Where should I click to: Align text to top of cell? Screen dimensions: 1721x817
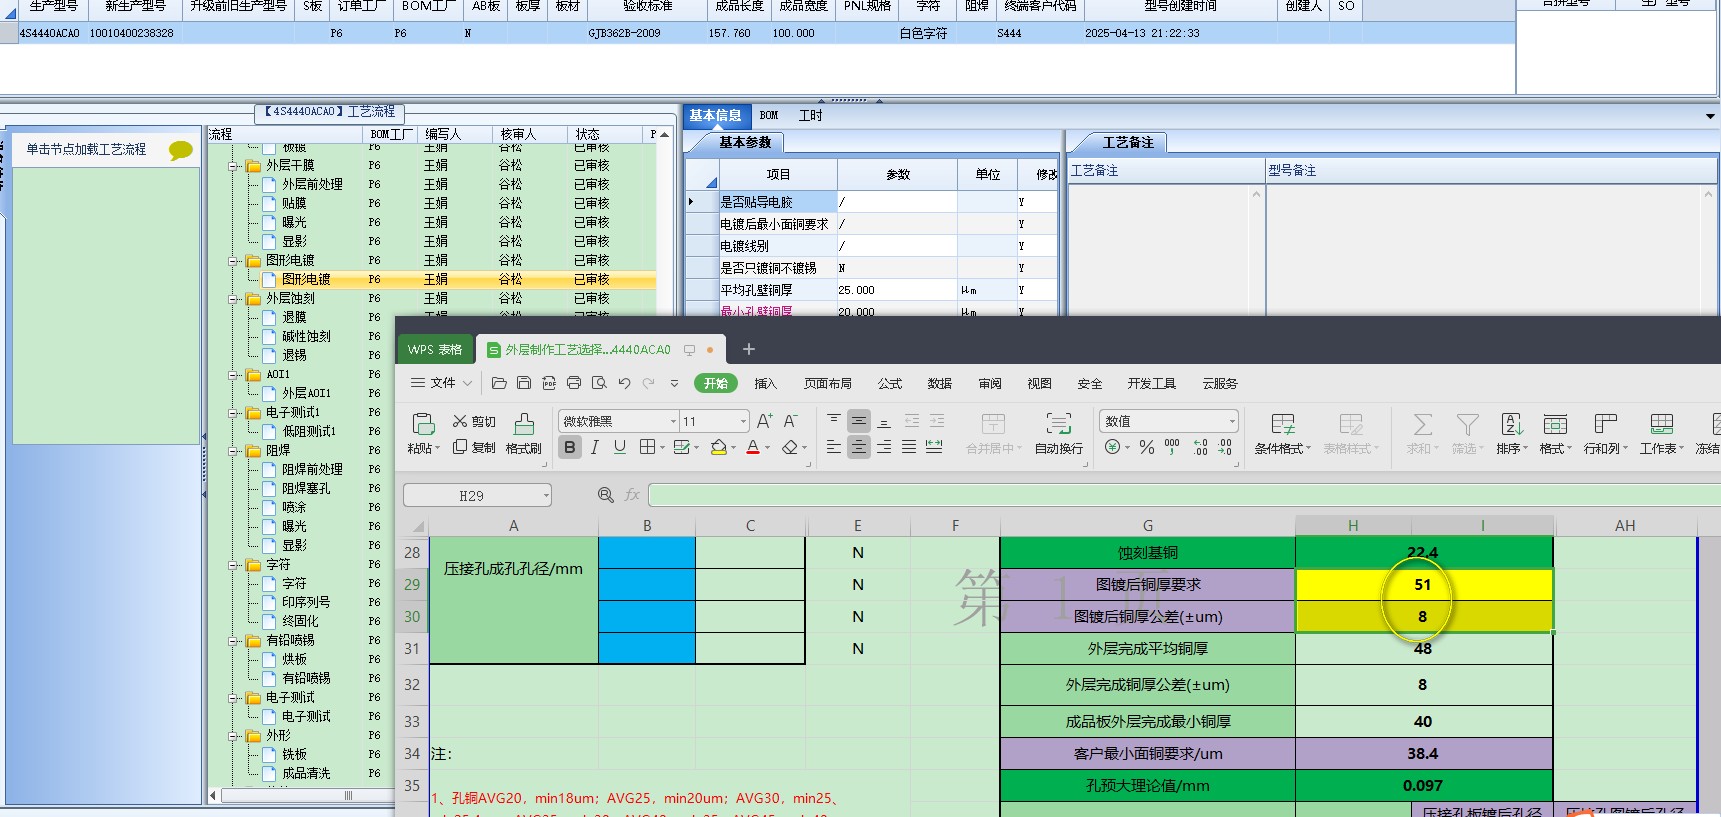pos(834,421)
